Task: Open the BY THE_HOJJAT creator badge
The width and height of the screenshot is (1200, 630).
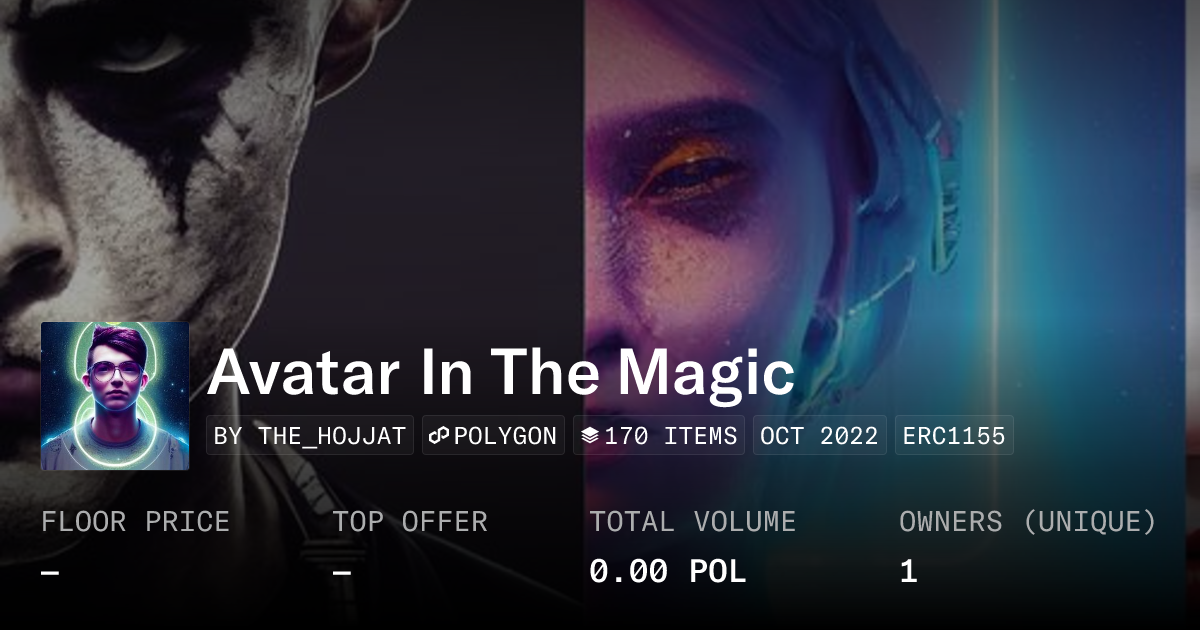Action: pyautogui.click(x=310, y=436)
